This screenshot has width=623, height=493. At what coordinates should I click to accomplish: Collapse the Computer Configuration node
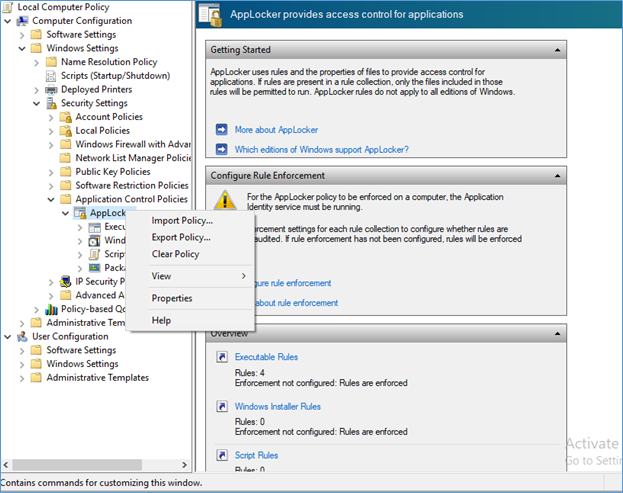8,21
